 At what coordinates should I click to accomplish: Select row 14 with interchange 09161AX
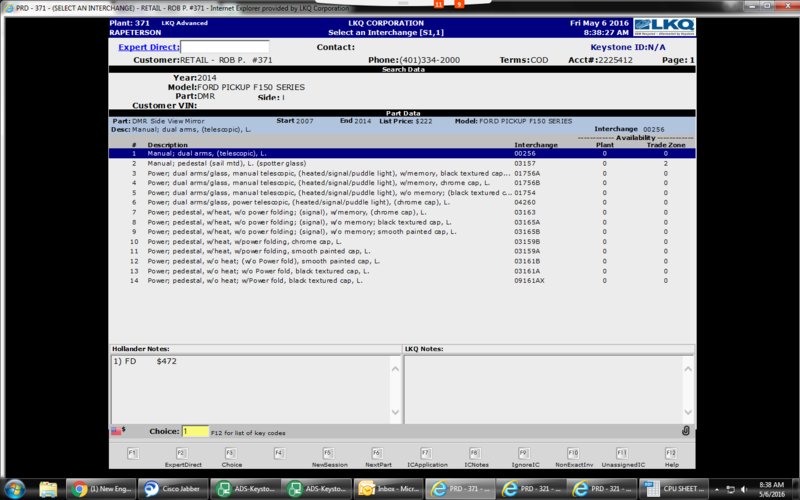pos(402,281)
